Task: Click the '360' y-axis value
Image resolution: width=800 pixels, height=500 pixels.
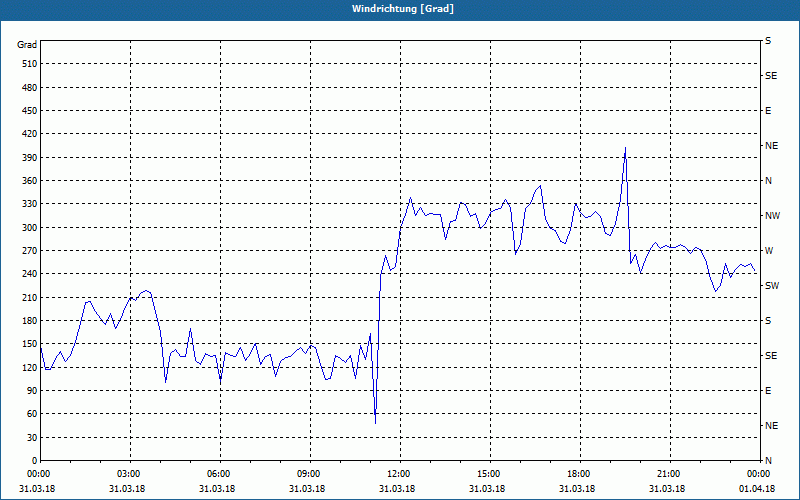Action: (30, 181)
